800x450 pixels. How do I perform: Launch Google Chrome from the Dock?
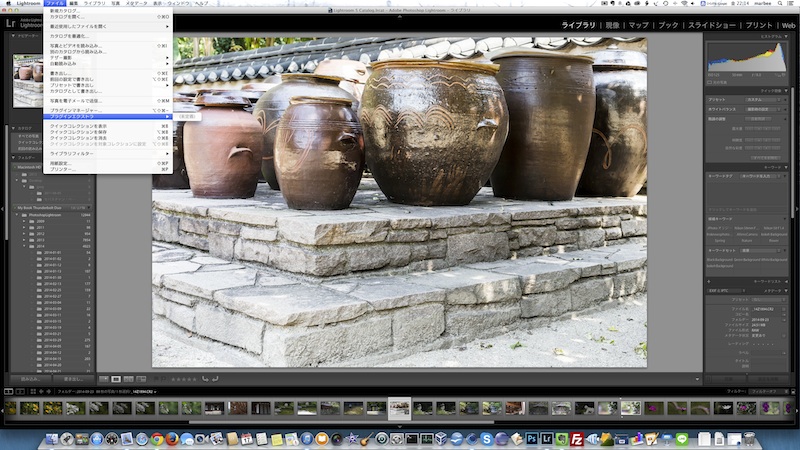(x=157, y=439)
